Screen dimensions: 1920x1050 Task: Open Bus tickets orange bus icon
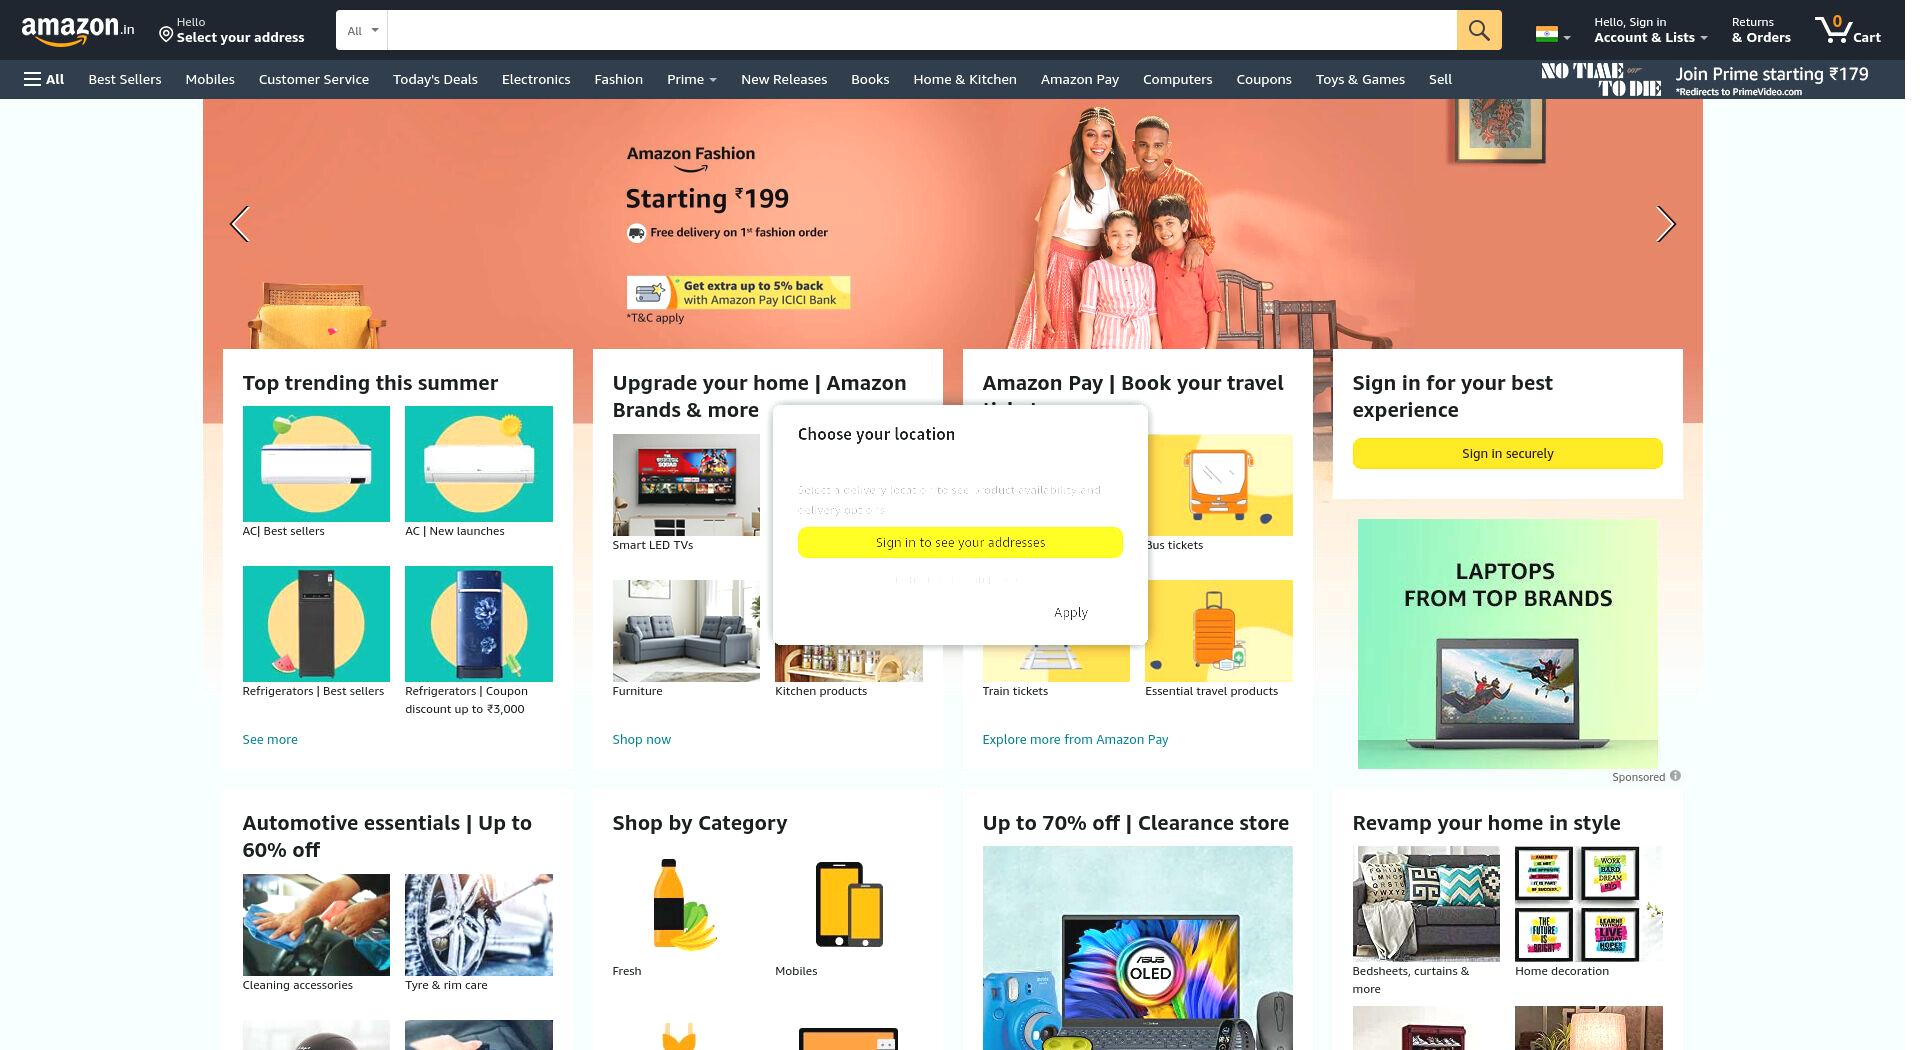(x=1219, y=485)
